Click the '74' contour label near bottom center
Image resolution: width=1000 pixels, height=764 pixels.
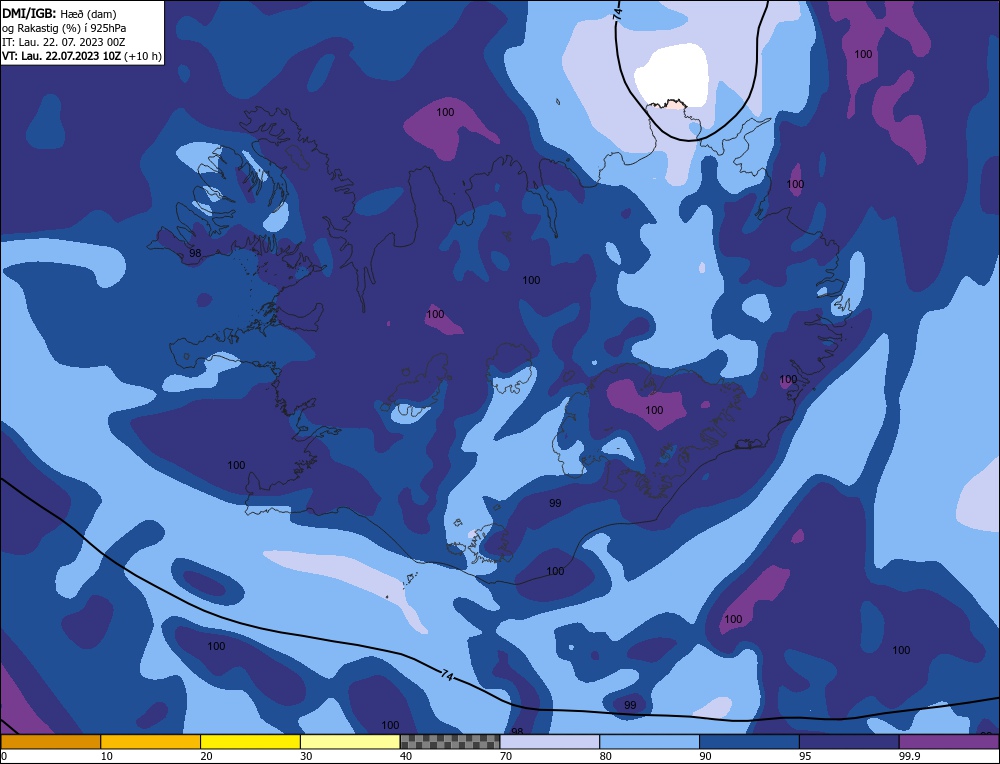447,675
